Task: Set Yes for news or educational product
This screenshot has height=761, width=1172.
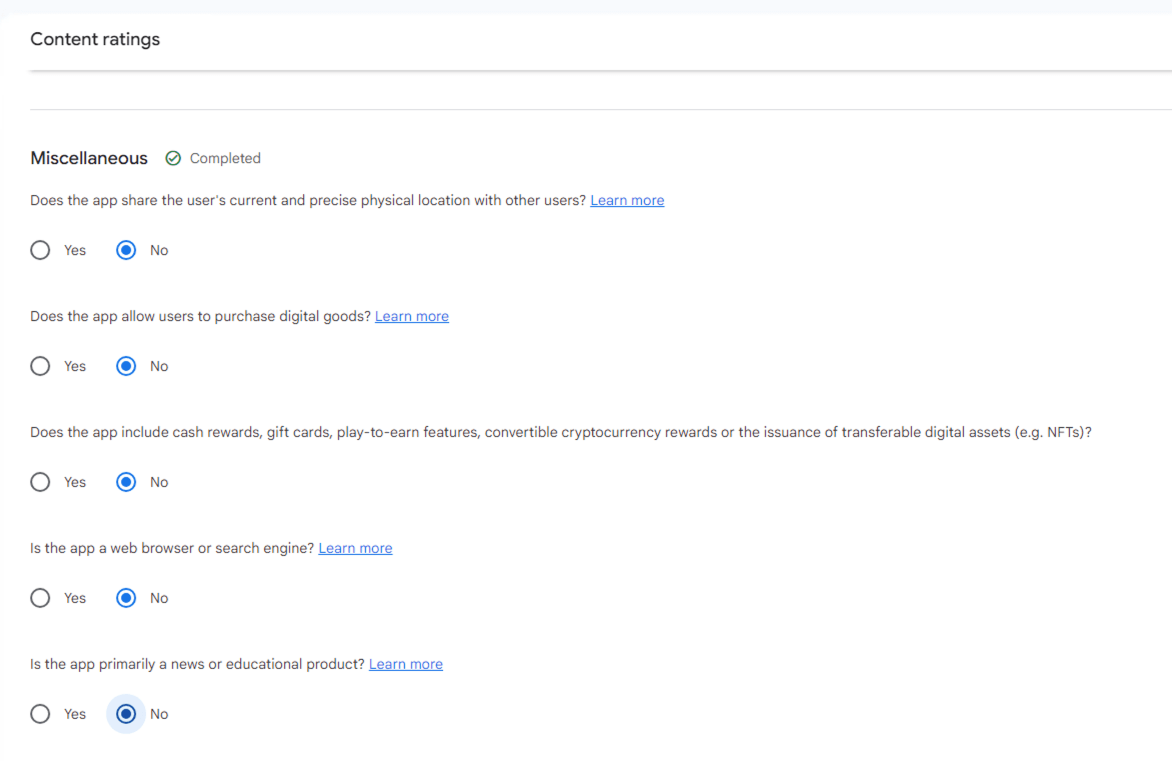Action: pos(40,714)
